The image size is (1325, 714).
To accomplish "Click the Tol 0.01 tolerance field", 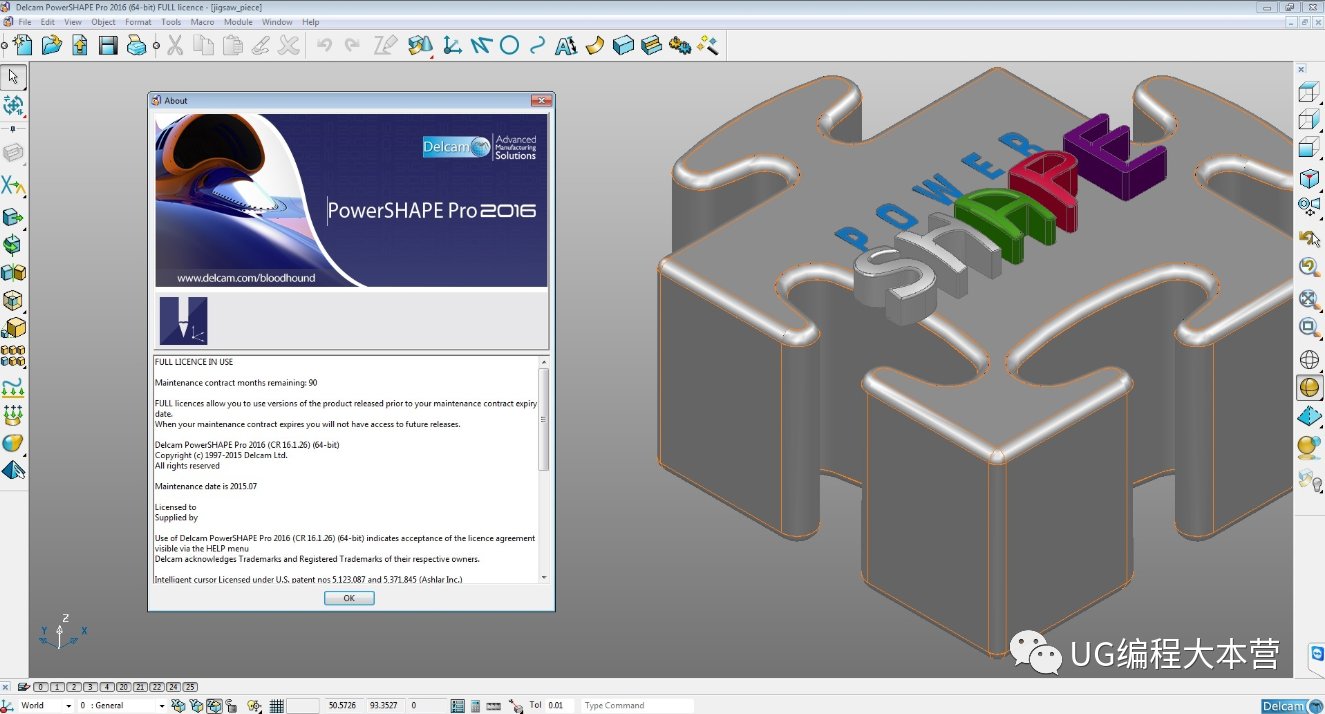I will click(x=560, y=706).
